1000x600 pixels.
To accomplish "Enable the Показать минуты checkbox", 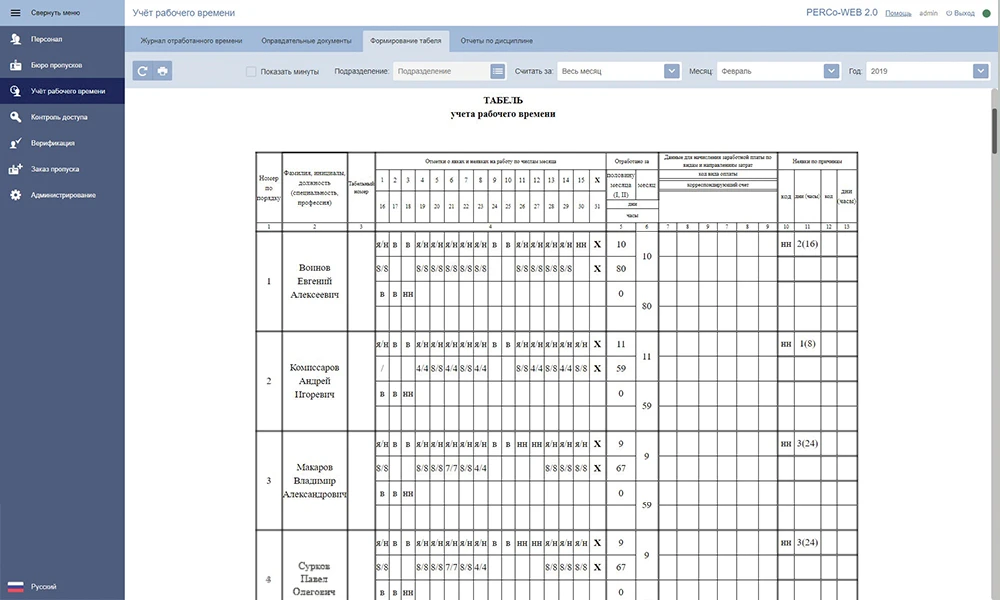I will coord(251,72).
